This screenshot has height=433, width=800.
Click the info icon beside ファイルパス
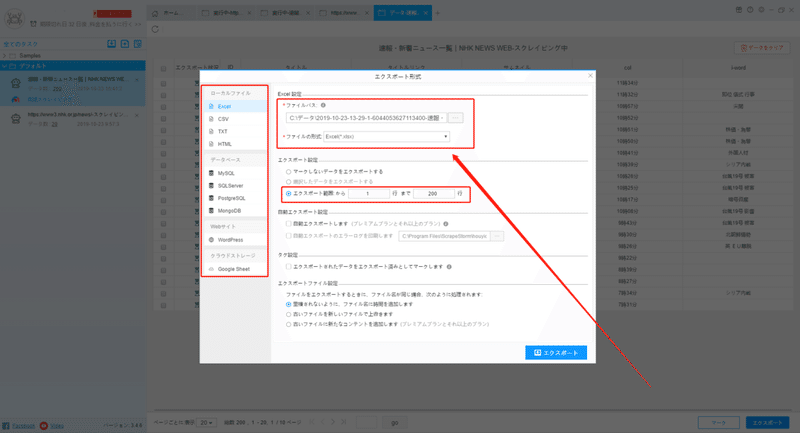(323, 105)
